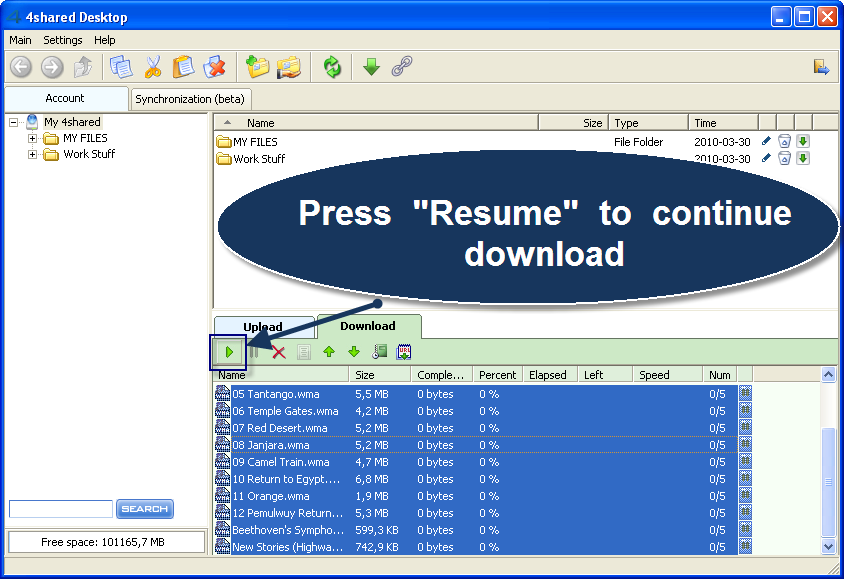This screenshot has width=844, height=579.
Task: Download MY FILES using its green arrow icon
Action: click(803, 142)
